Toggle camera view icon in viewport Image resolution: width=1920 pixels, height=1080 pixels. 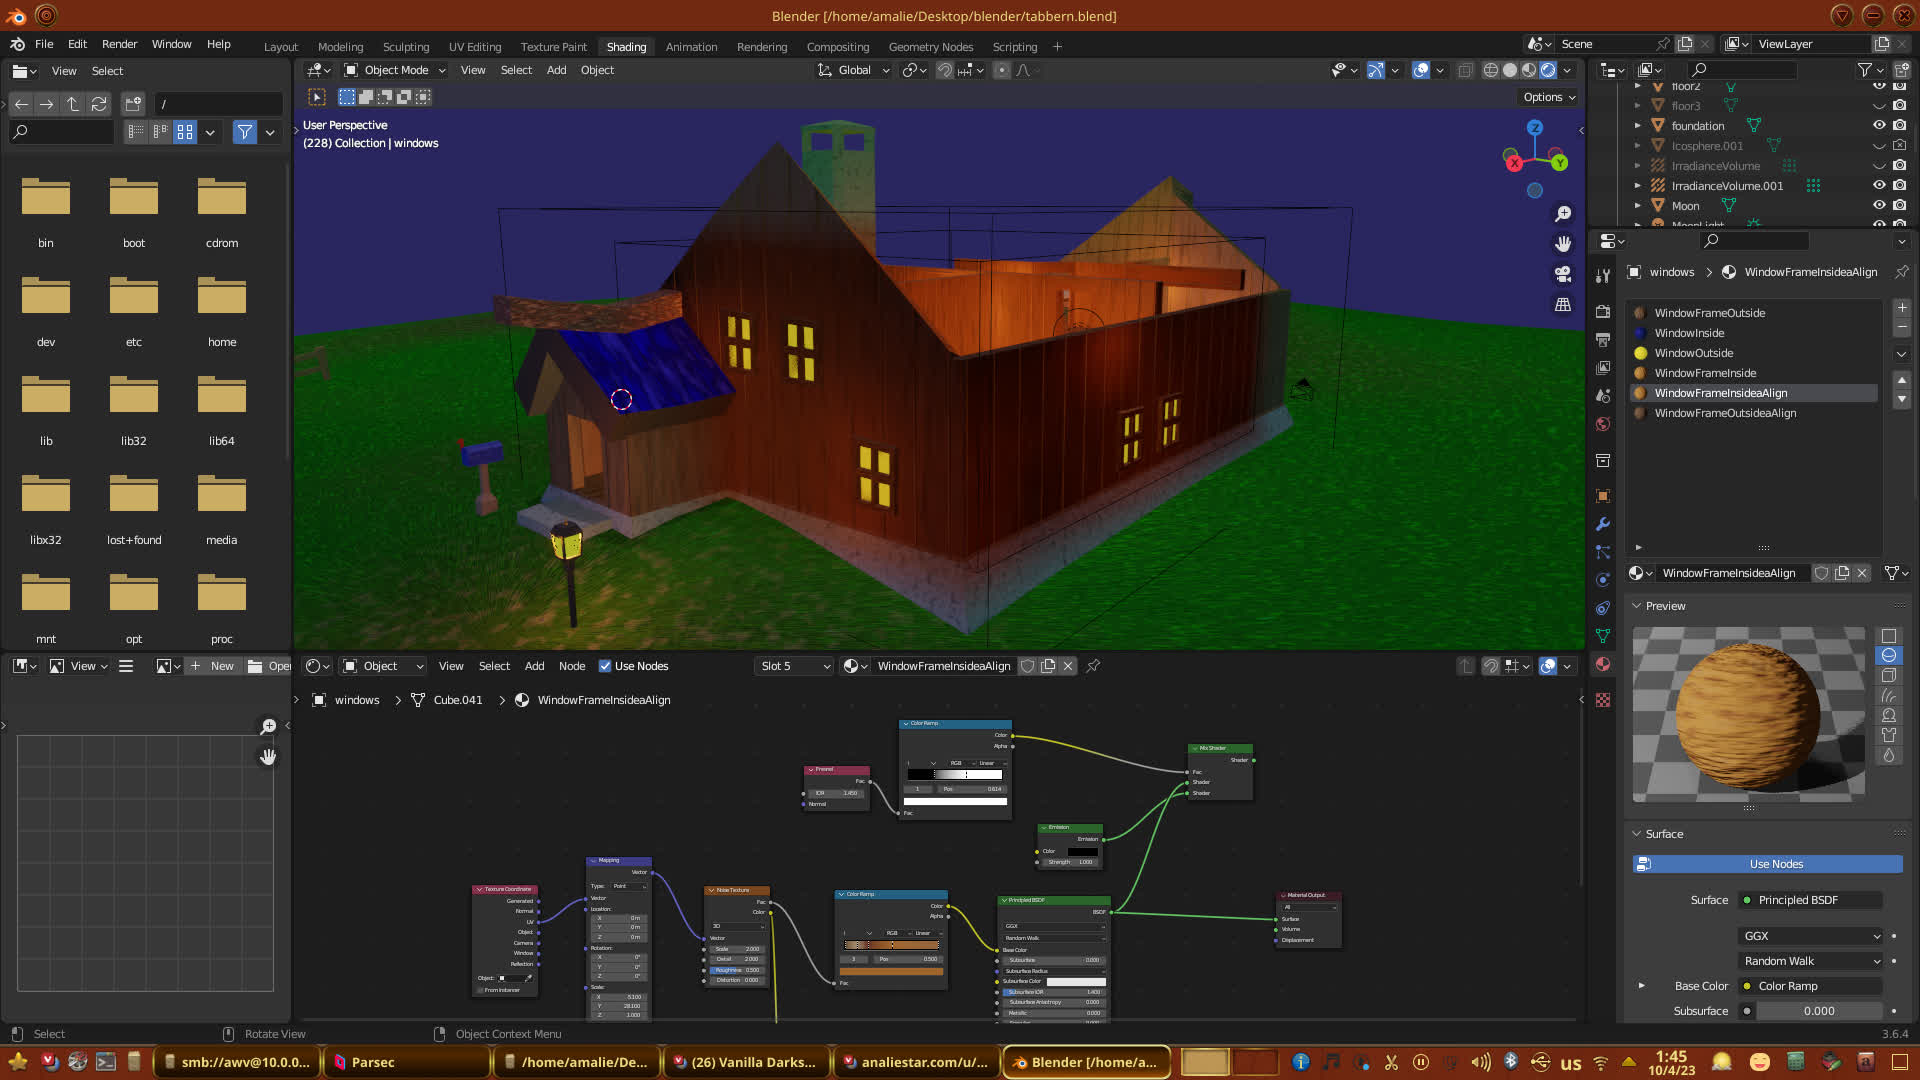[x=1563, y=274]
